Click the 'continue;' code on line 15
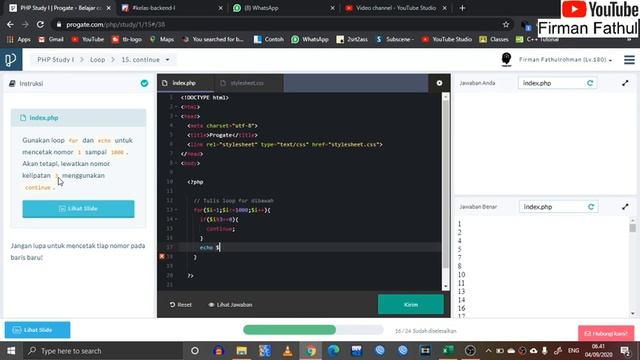Viewport: 640px width, 360px height. click(x=221, y=229)
